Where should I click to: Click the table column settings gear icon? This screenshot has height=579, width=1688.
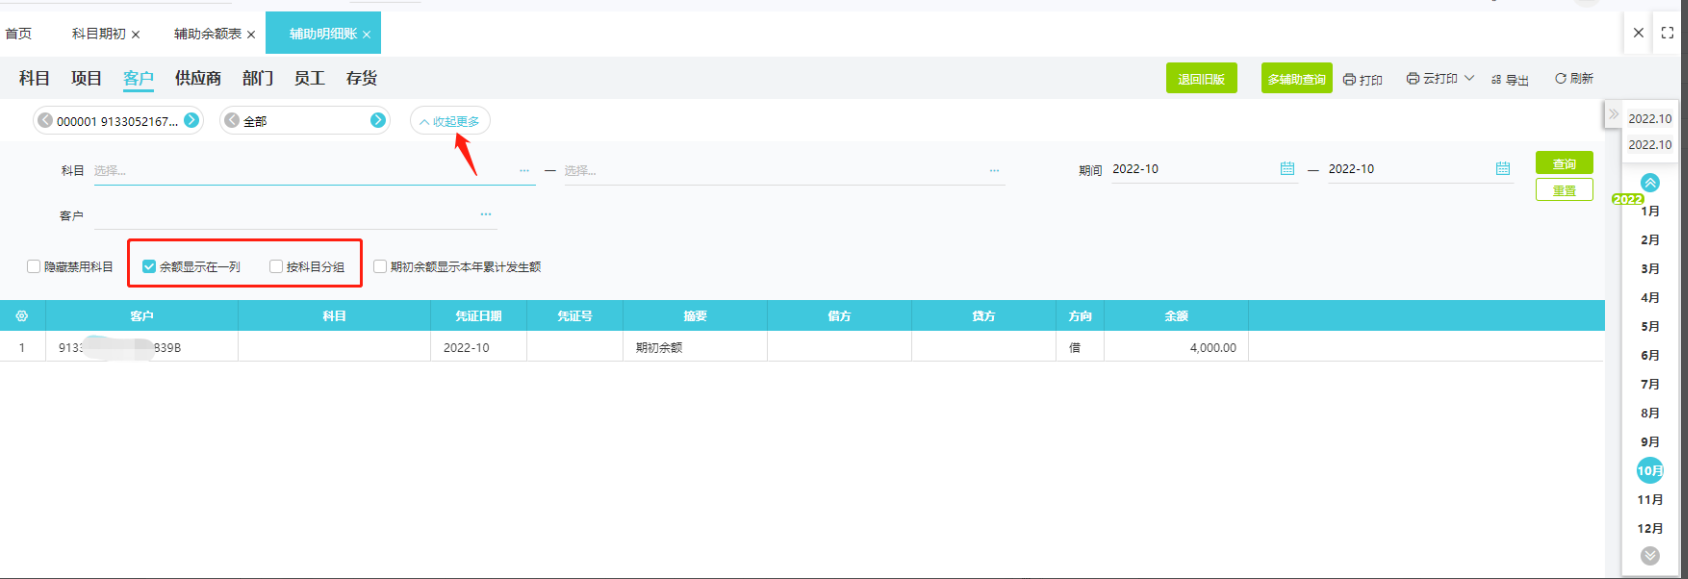tap(22, 316)
